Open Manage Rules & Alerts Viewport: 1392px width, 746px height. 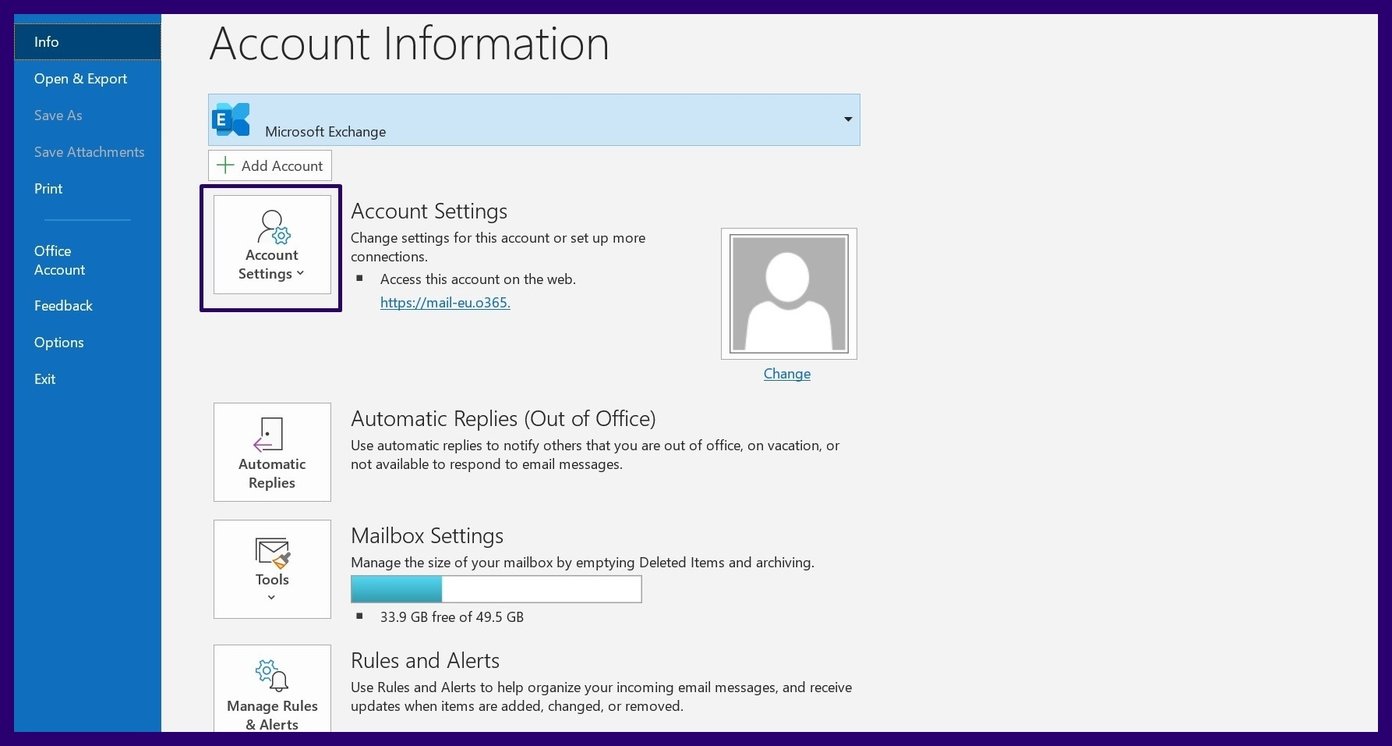tap(272, 688)
